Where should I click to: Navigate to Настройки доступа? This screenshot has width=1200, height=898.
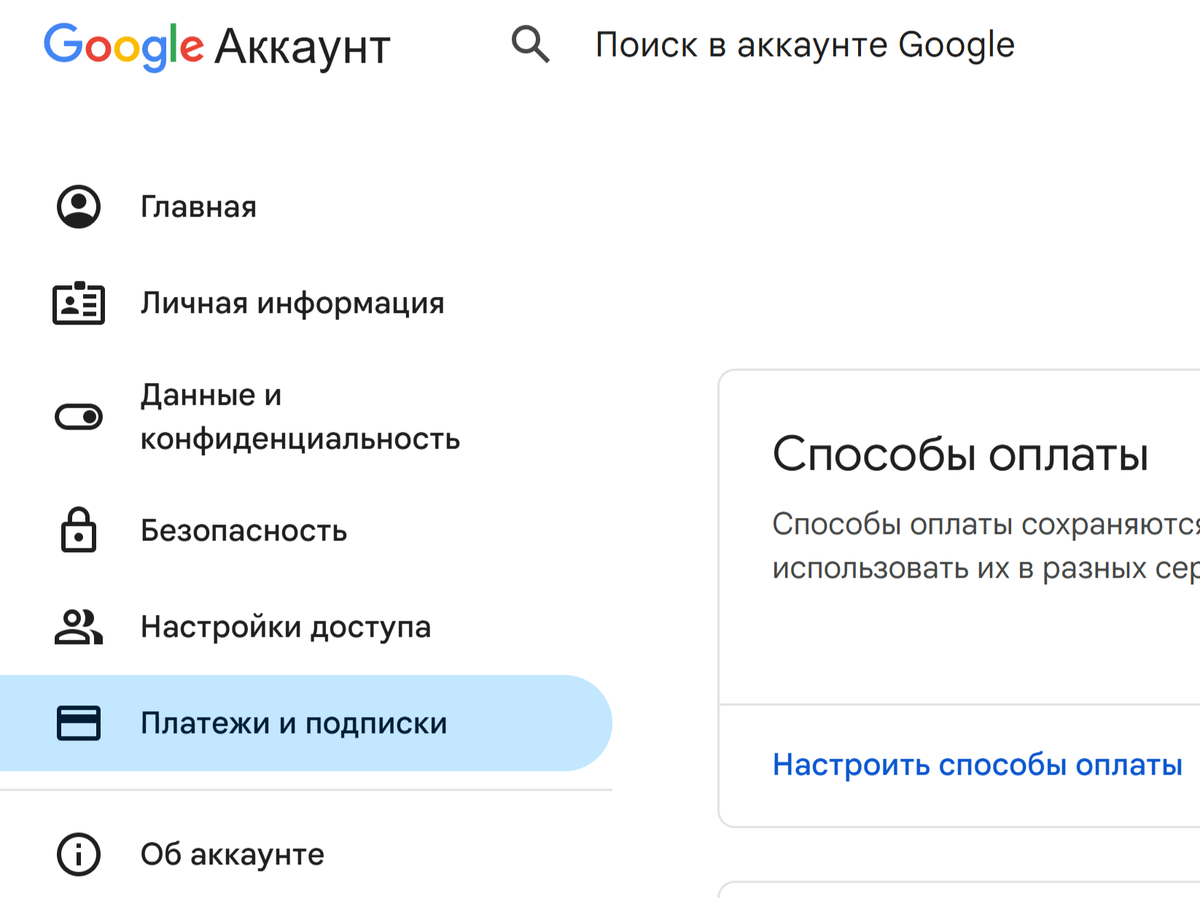tap(285, 627)
